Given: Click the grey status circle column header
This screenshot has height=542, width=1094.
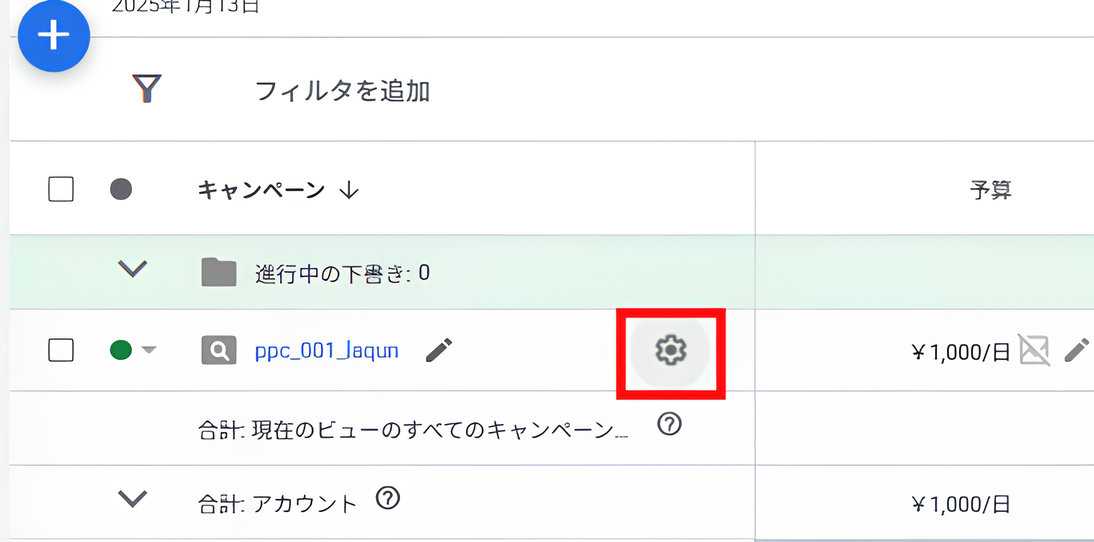Looking at the screenshot, I should click(x=121, y=189).
